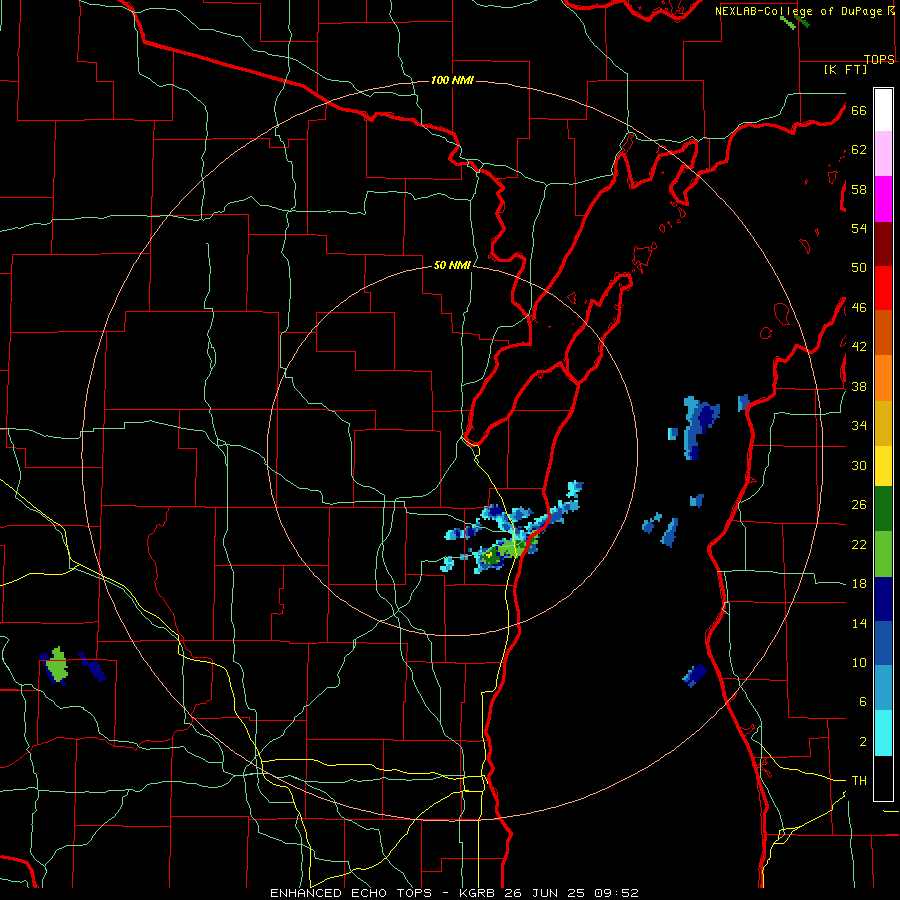The width and height of the screenshot is (900, 900).
Task: Pick the dark red maroon legend swatch
Action: coord(883,243)
